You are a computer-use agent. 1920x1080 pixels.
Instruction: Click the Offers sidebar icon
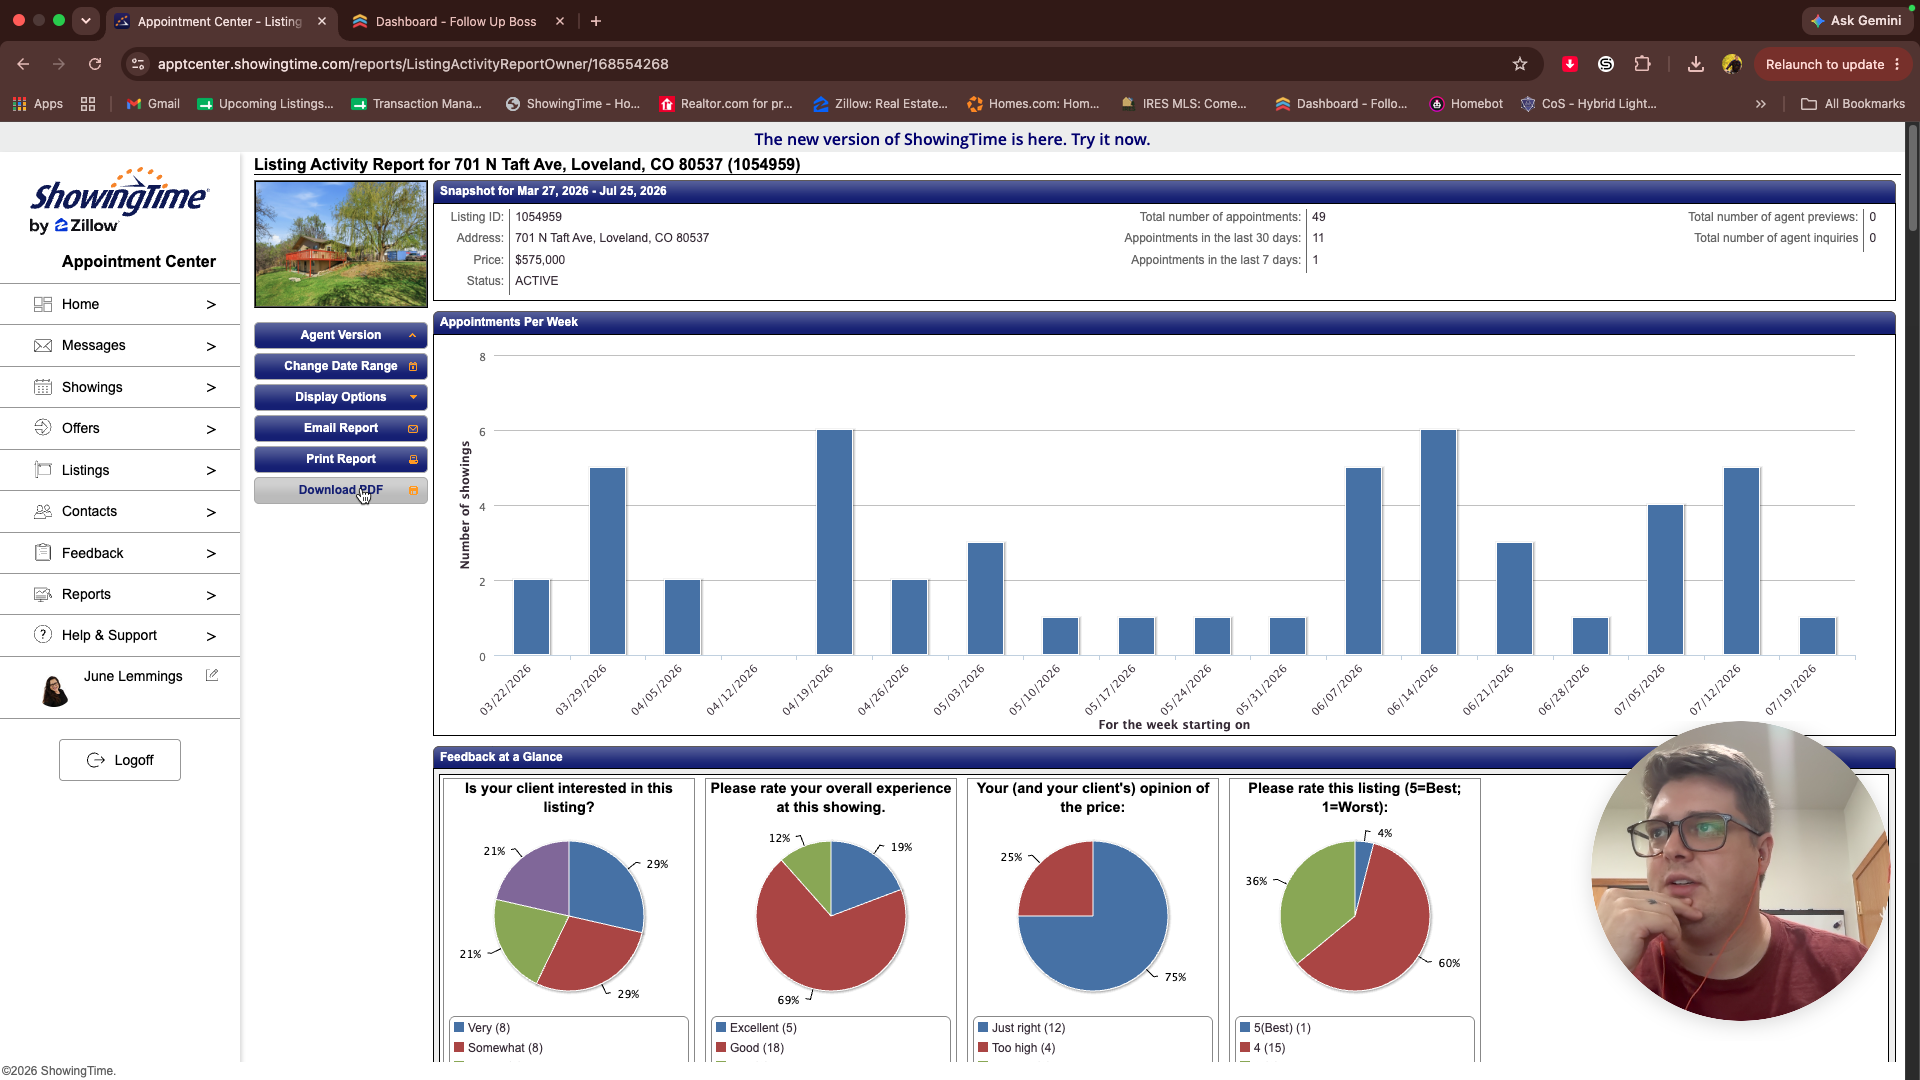coord(43,428)
